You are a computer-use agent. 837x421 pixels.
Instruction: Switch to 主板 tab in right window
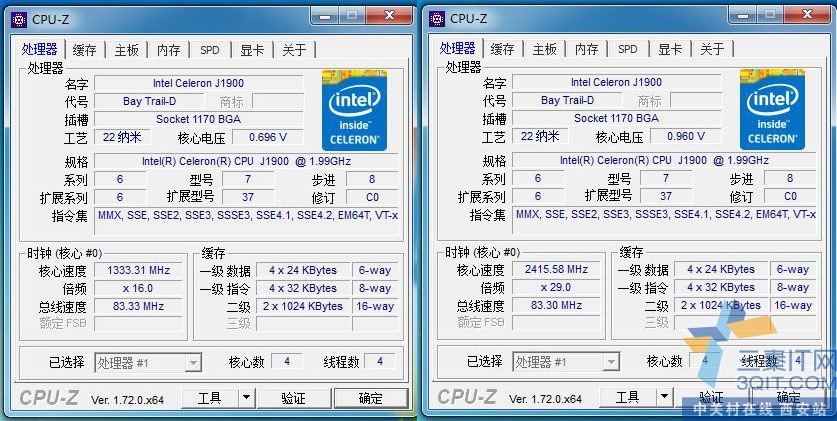(544, 50)
